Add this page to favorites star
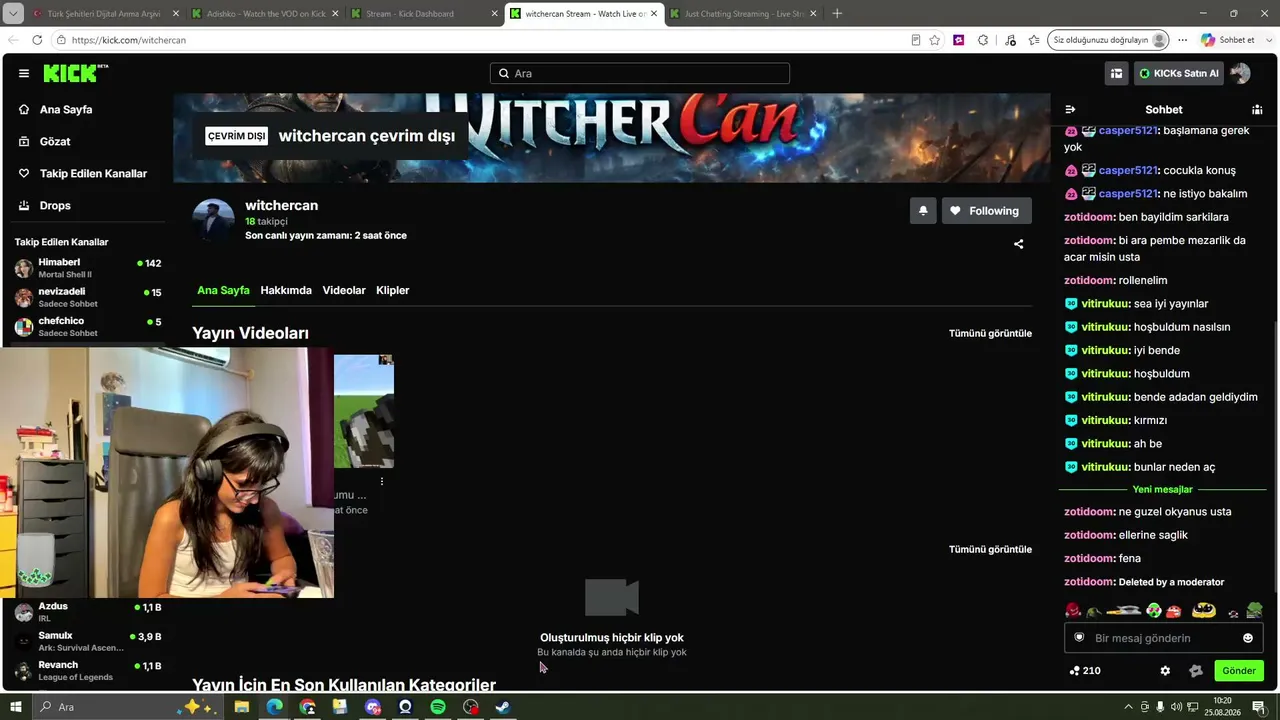Image resolution: width=1280 pixels, height=720 pixels. tap(935, 40)
